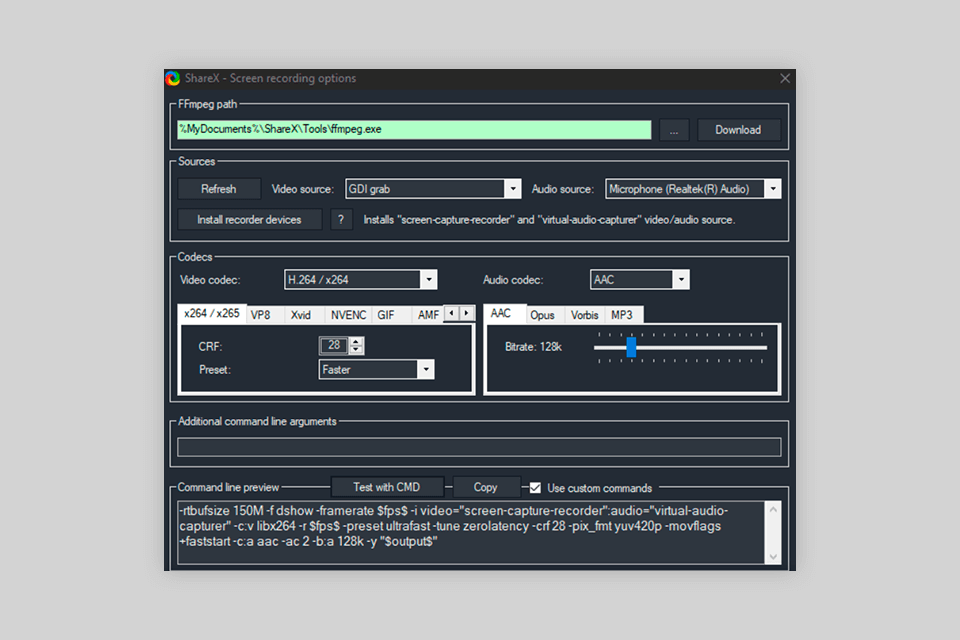Image resolution: width=960 pixels, height=640 pixels.
Task: Click the CRF value field showing 28
Action: (334, 345)
